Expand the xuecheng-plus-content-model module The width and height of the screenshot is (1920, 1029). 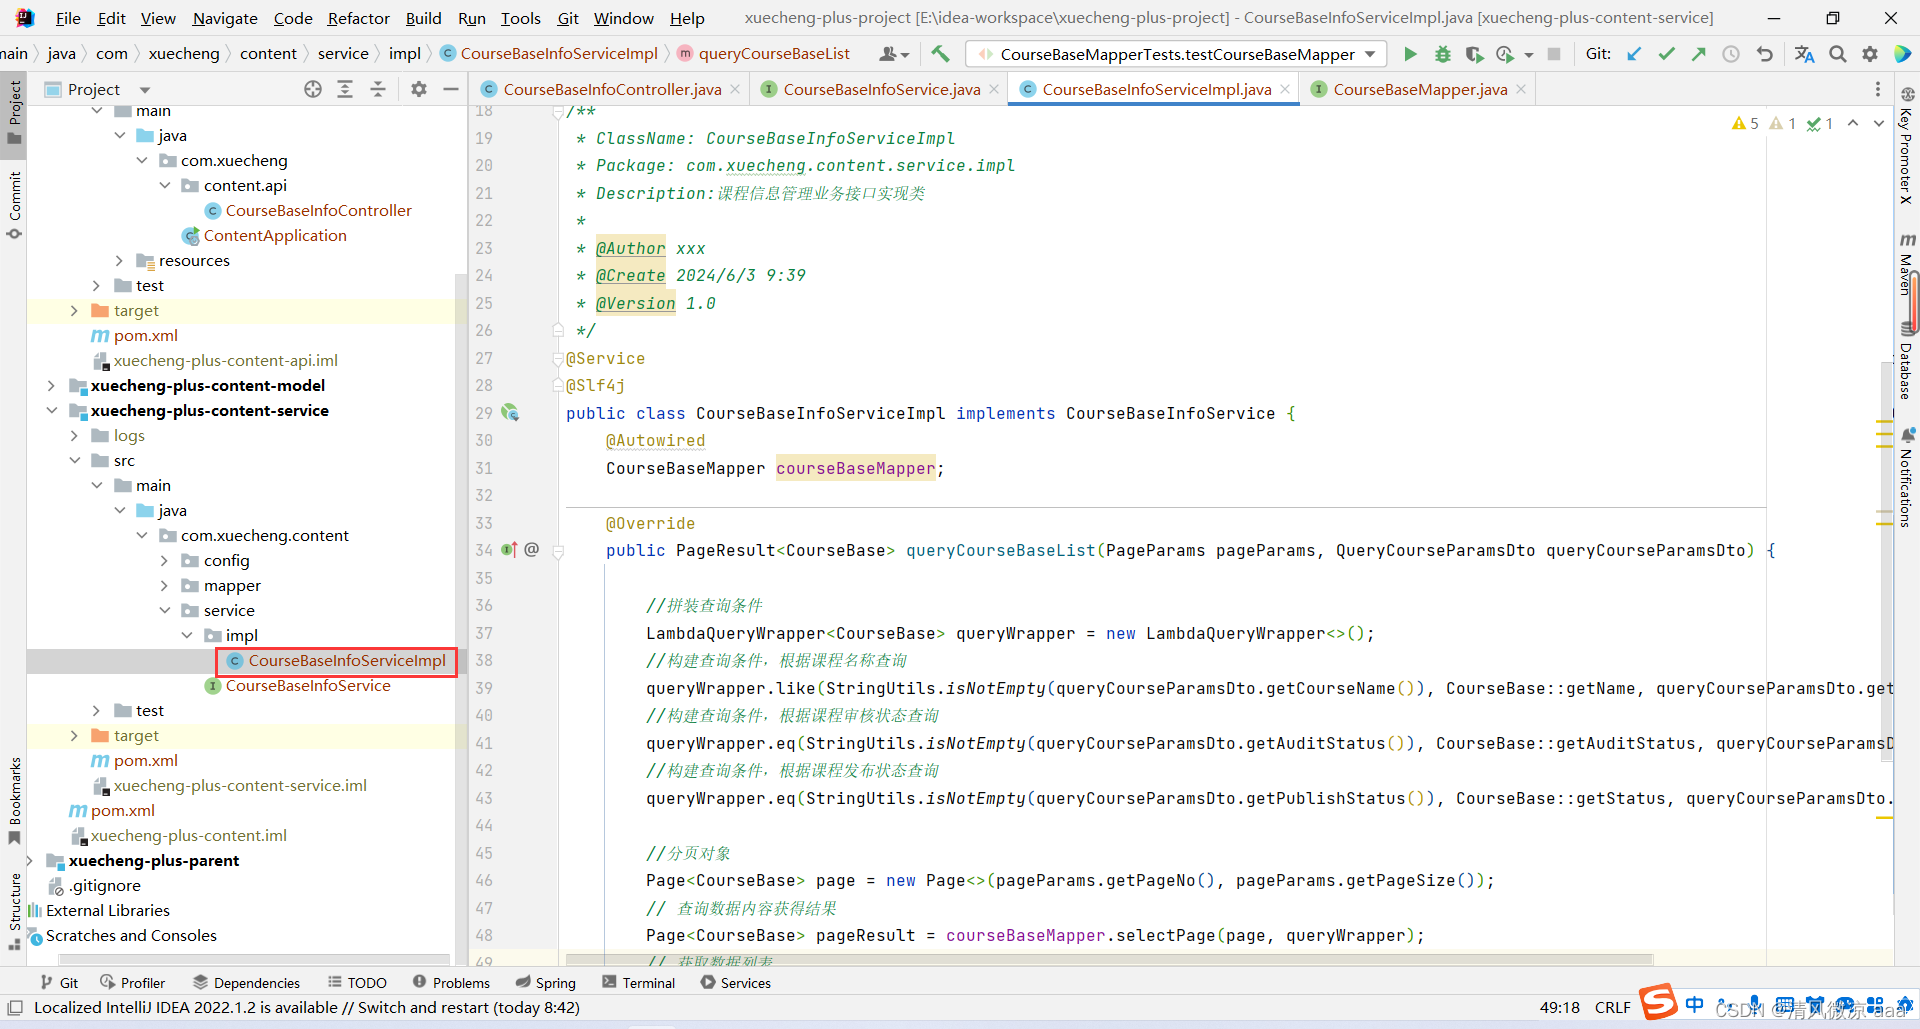pyautogui.click(x=52, y=385)
